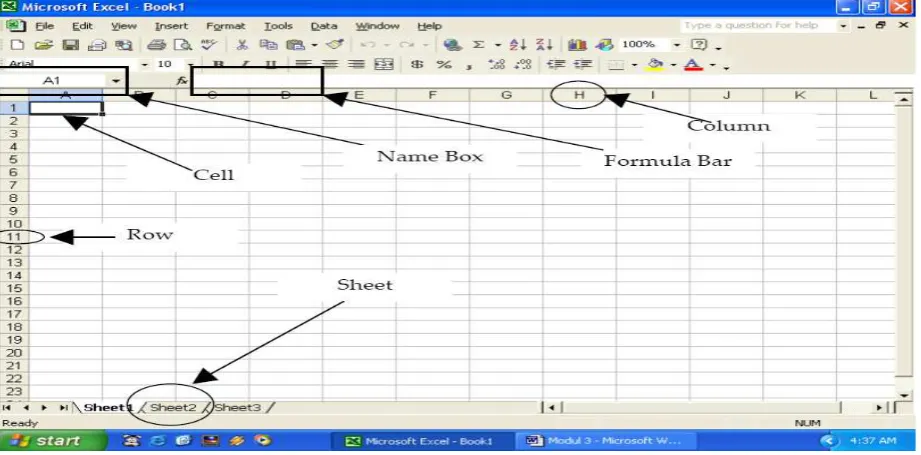Insert hyperlink globe icon

(452, 45)
